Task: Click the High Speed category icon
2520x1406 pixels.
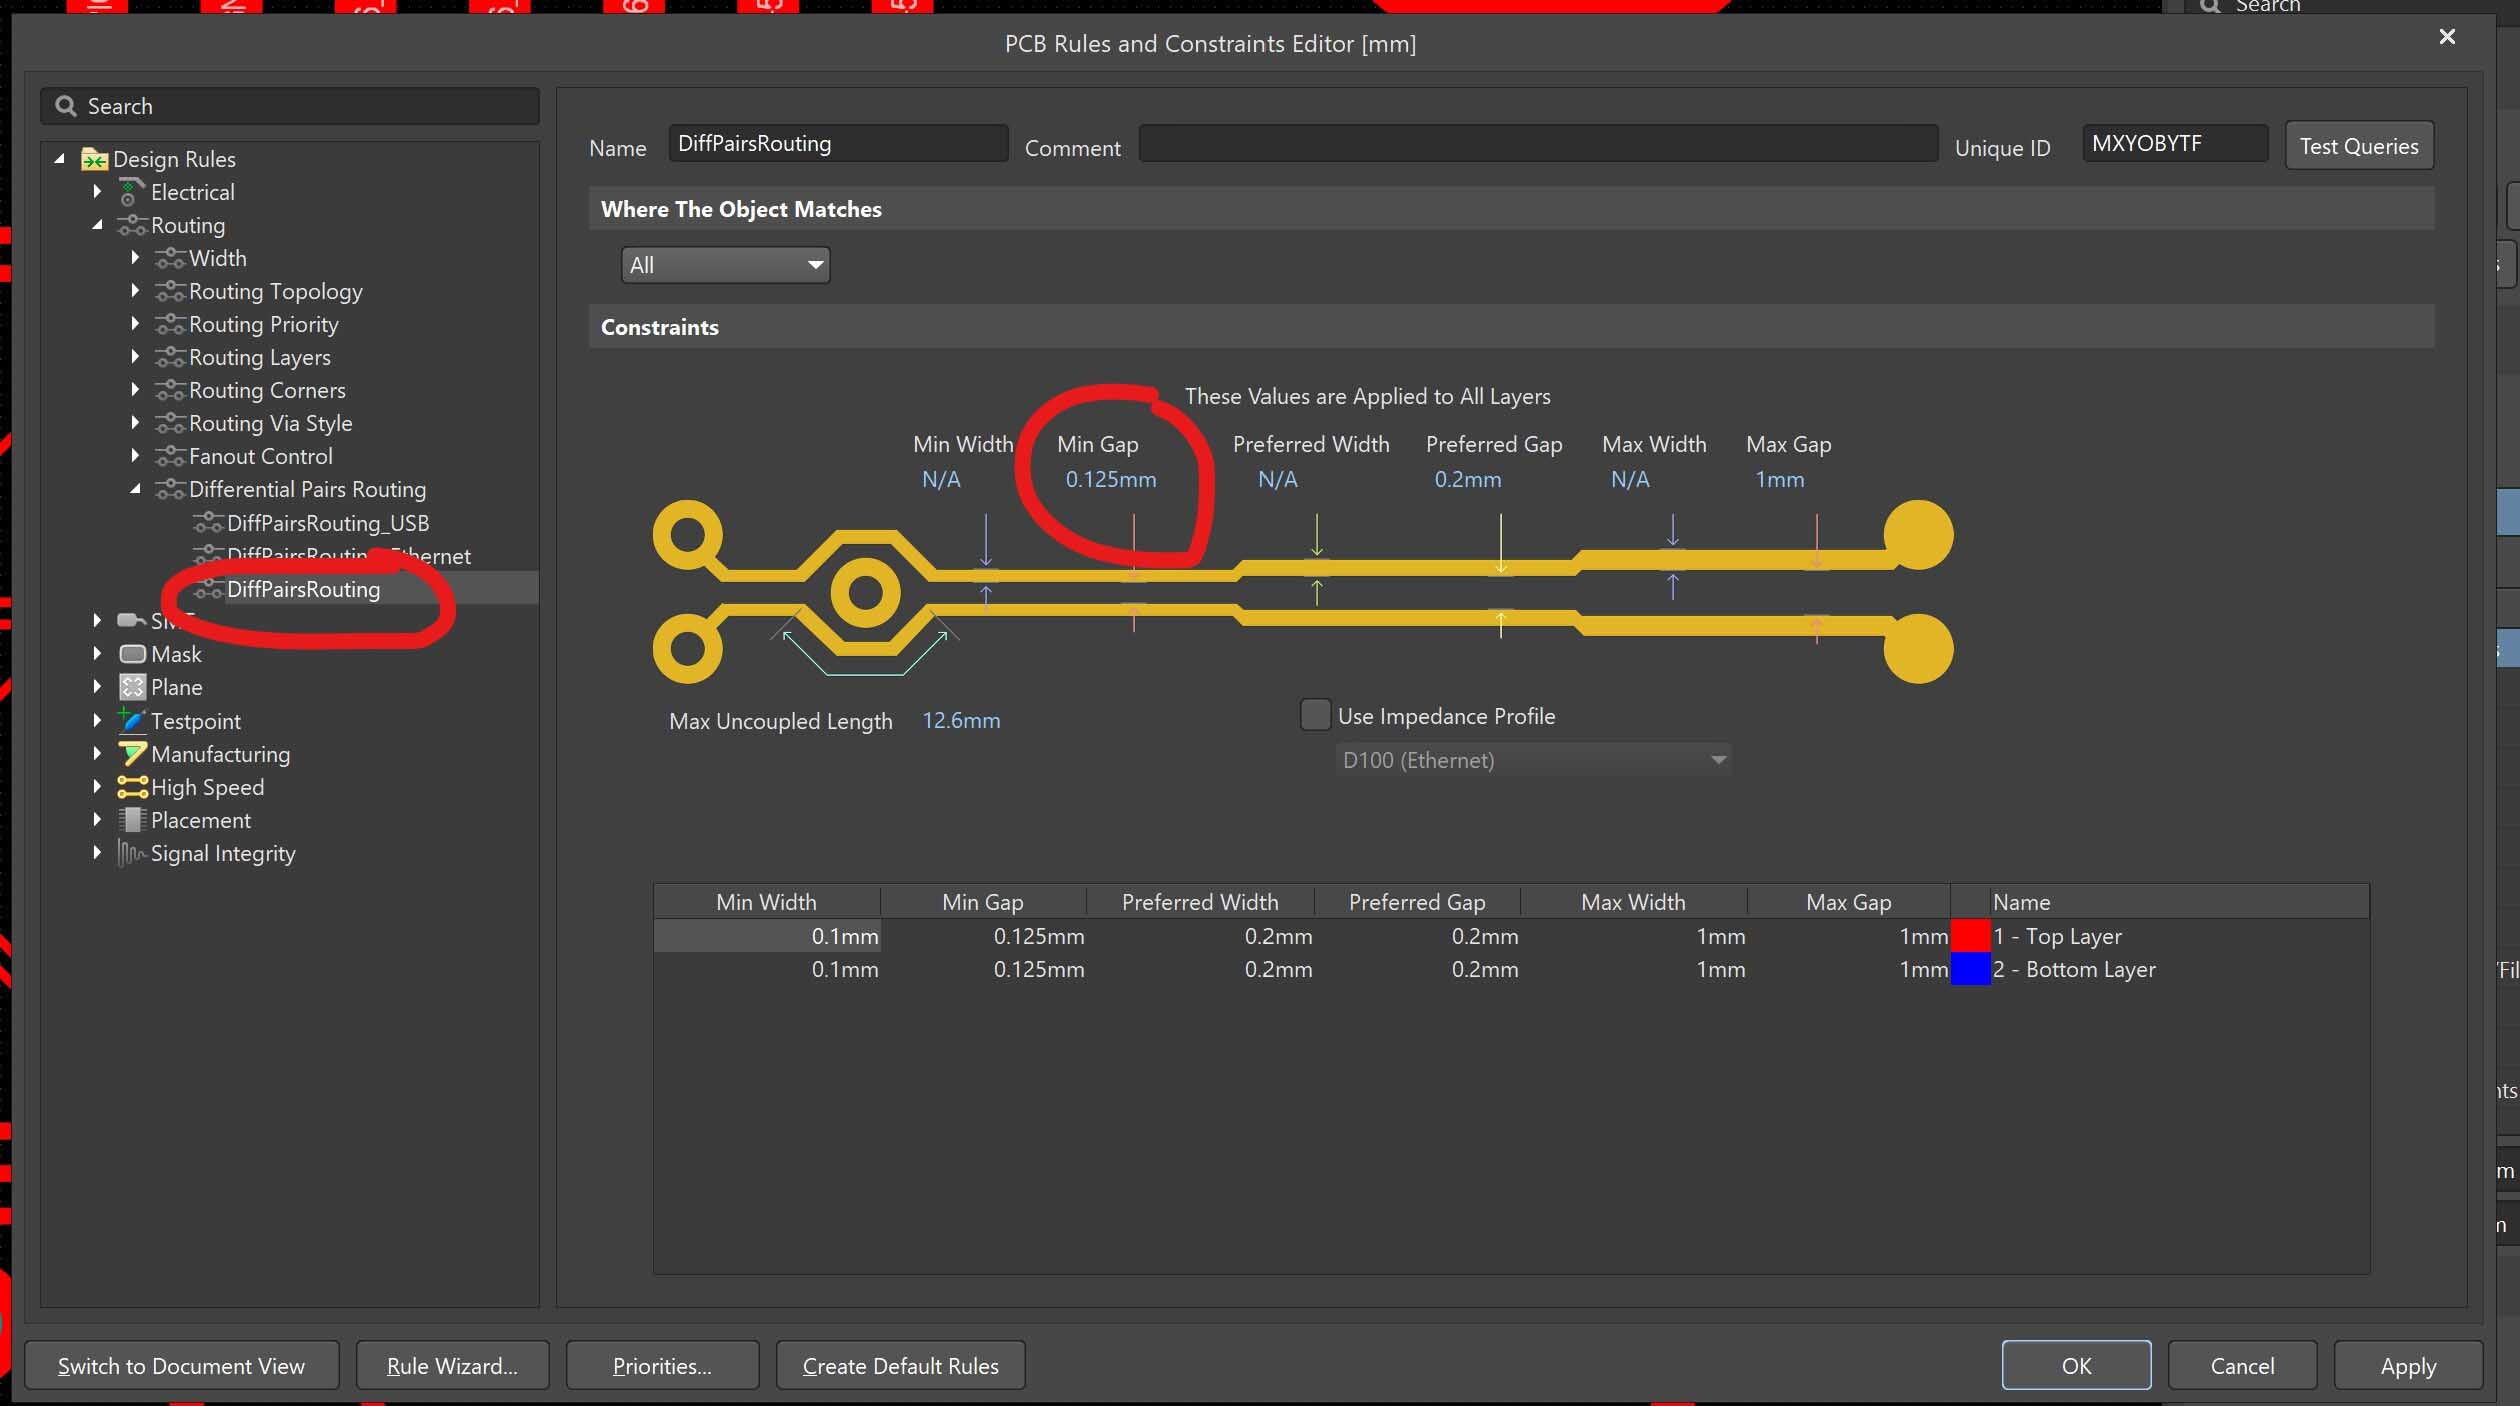Action: [132, 787]
